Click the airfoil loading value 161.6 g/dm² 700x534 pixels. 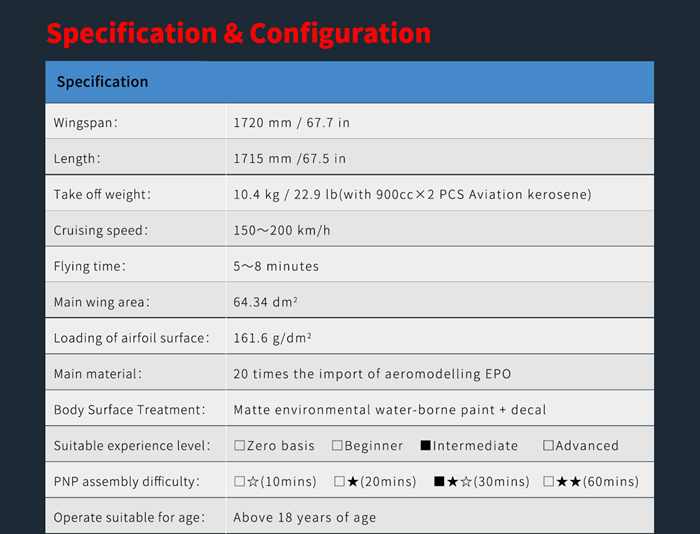(272, 338)
